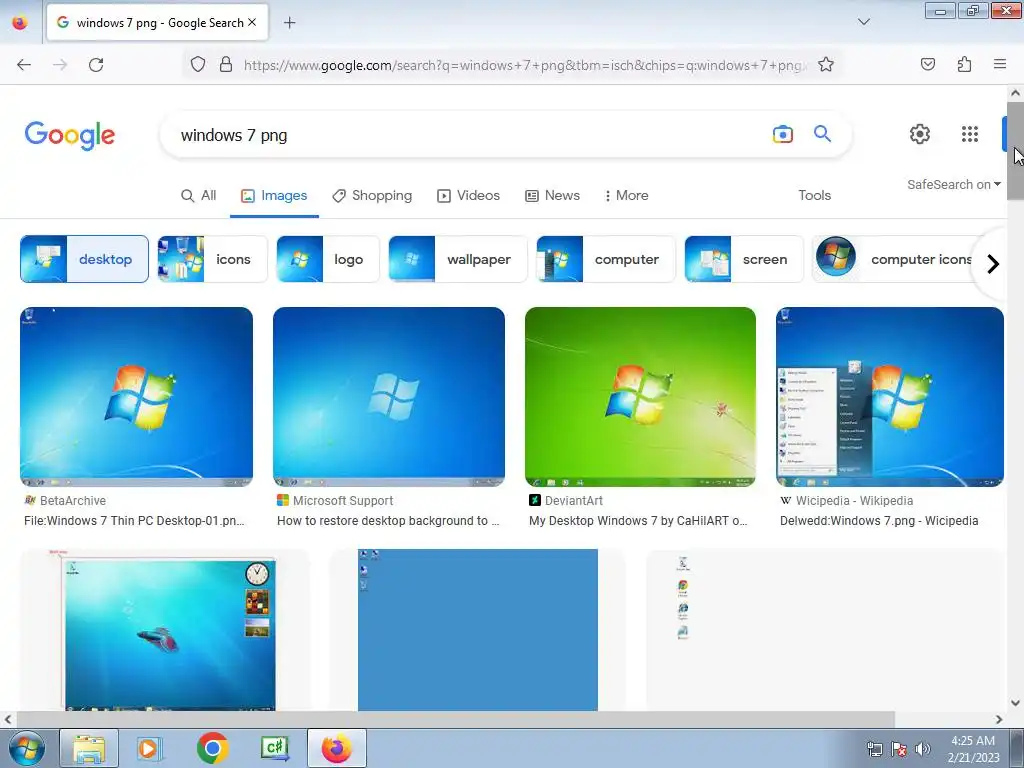Open tracking protection shield icon
This screenshot has height=768, width=1024.
point(198,64)
